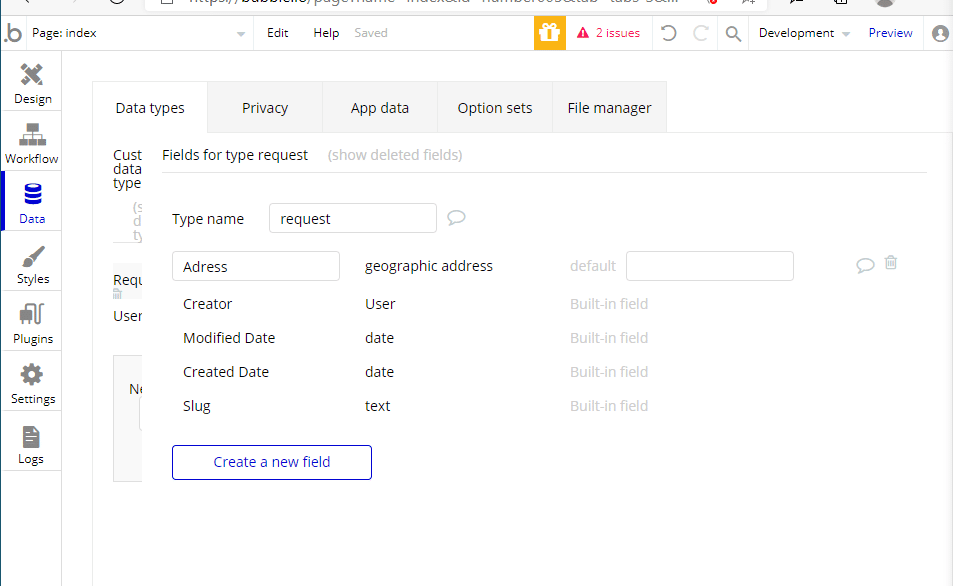Click the gift box icon
Screen dimensions: 953x586
(549, 33)
